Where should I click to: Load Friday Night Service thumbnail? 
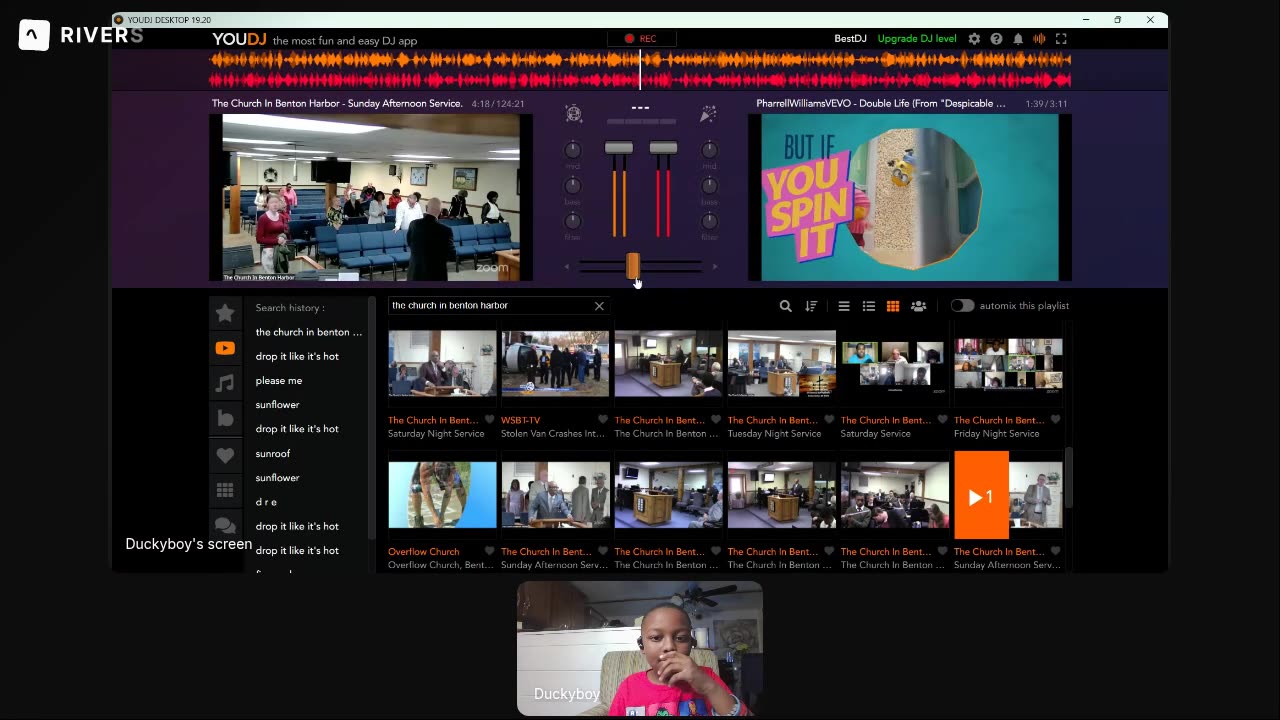(x=1007, y=364)
